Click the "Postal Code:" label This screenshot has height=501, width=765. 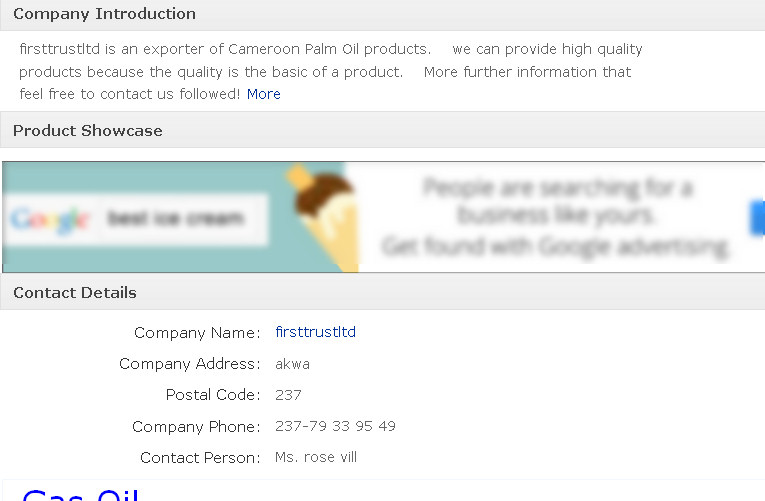(213, 395)
